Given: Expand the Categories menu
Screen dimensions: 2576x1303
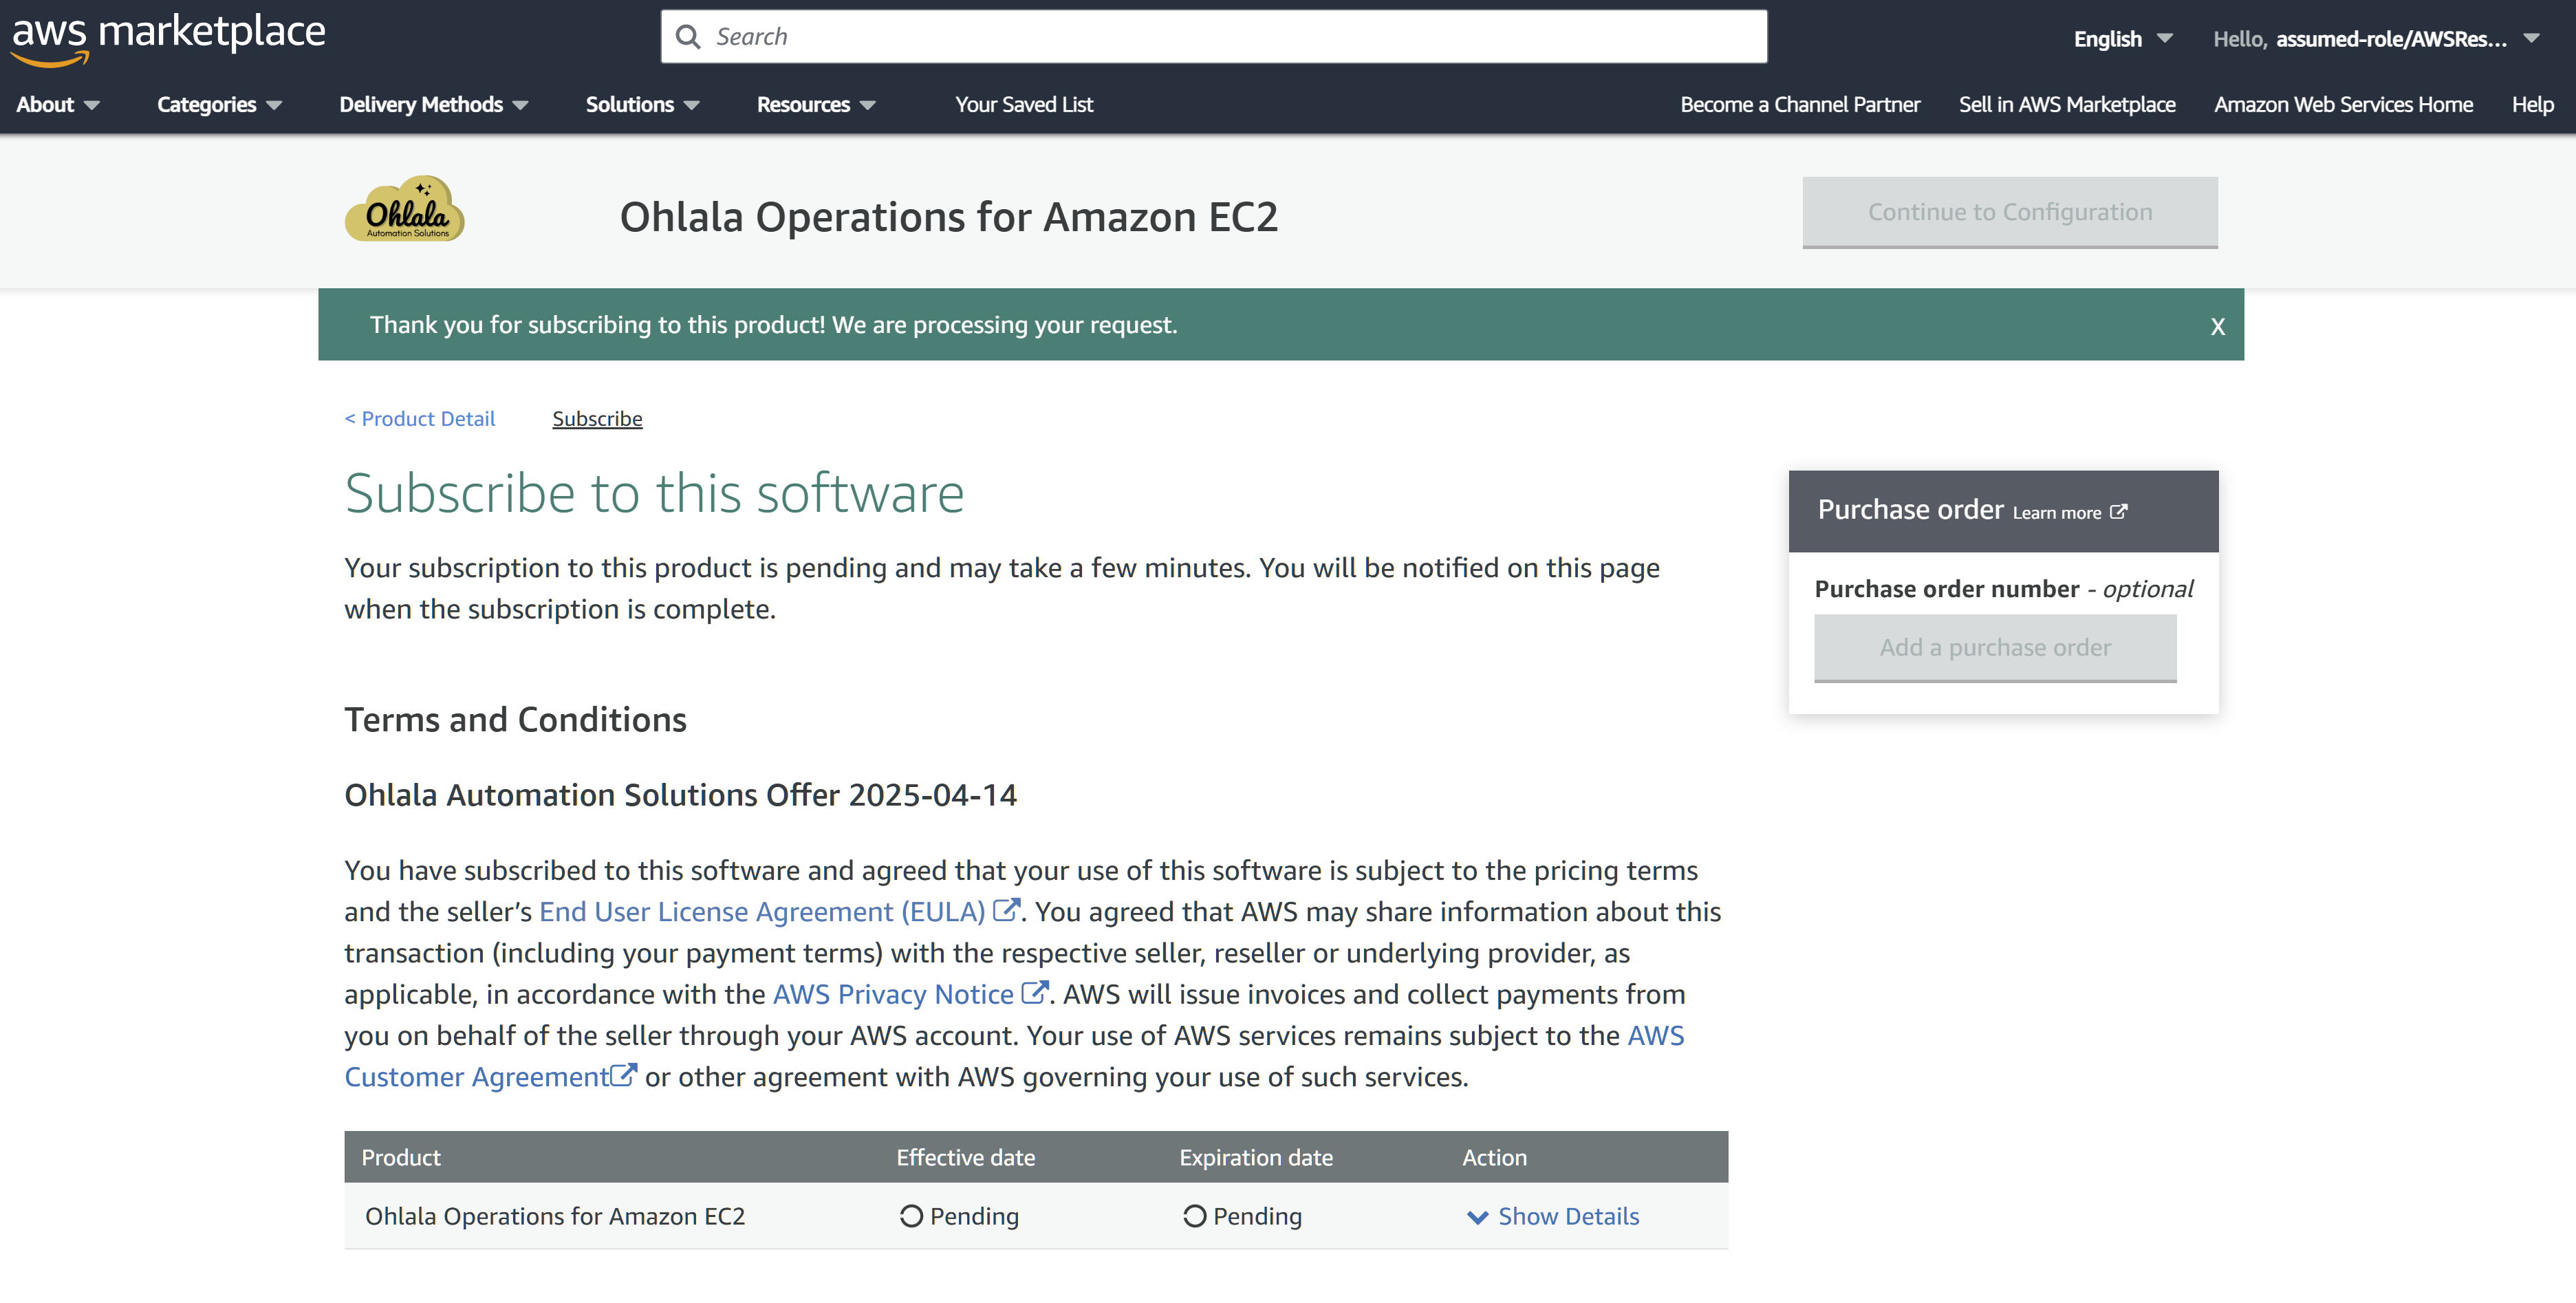Looking at the screenshot, I should [219, 104].
